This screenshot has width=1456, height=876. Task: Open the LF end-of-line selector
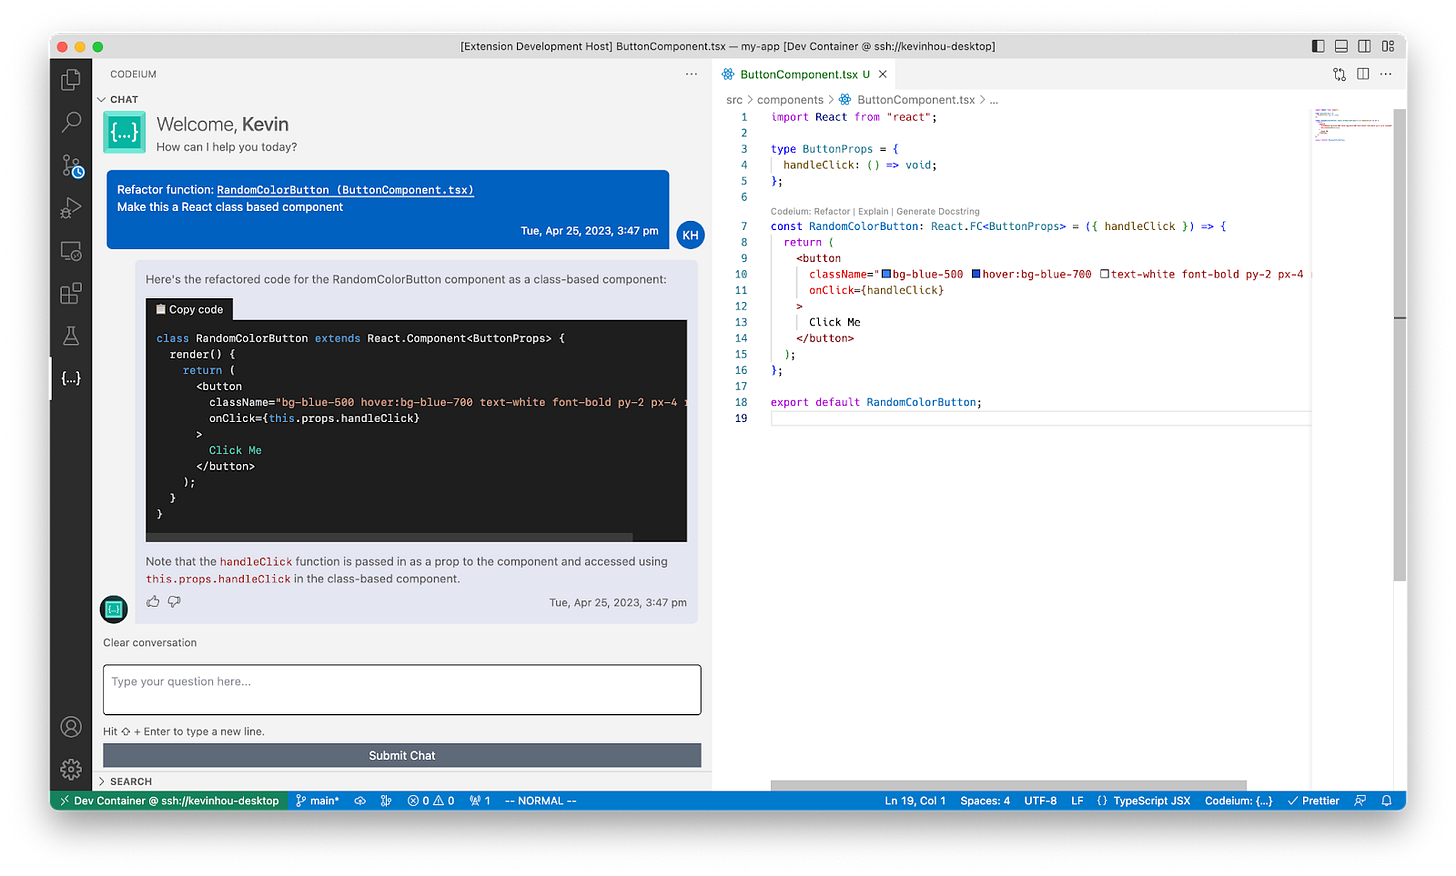point(1077,801)
